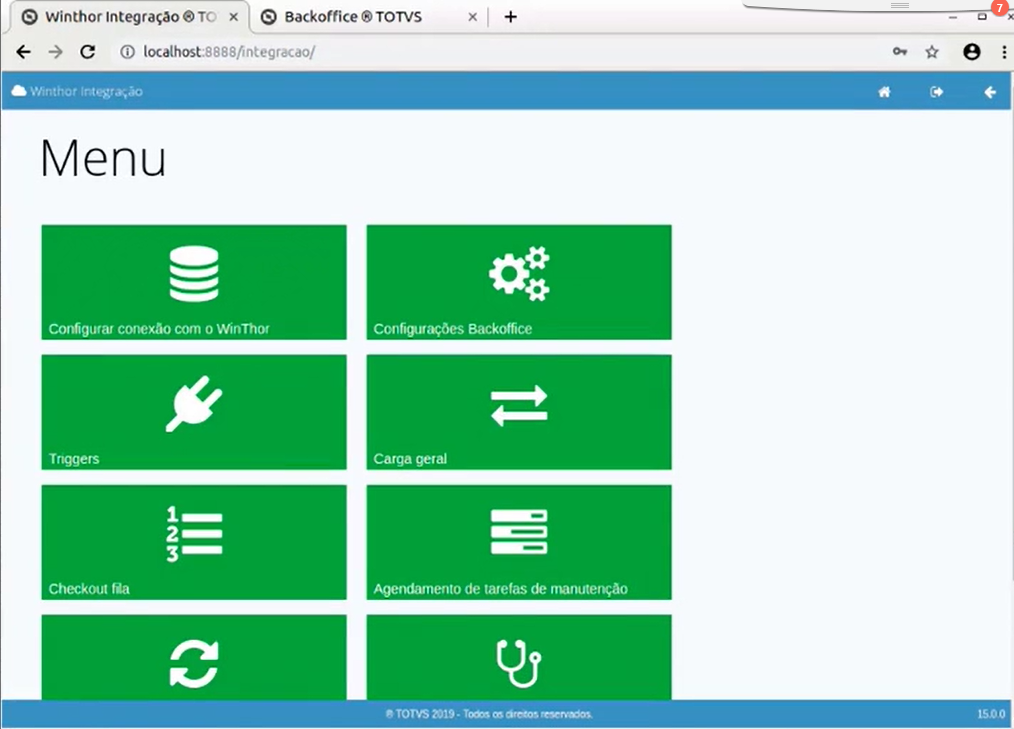Click the red notification badge 7
Image resolution: width=1014 pixels, height=729 pixels.
(1000, 7)
